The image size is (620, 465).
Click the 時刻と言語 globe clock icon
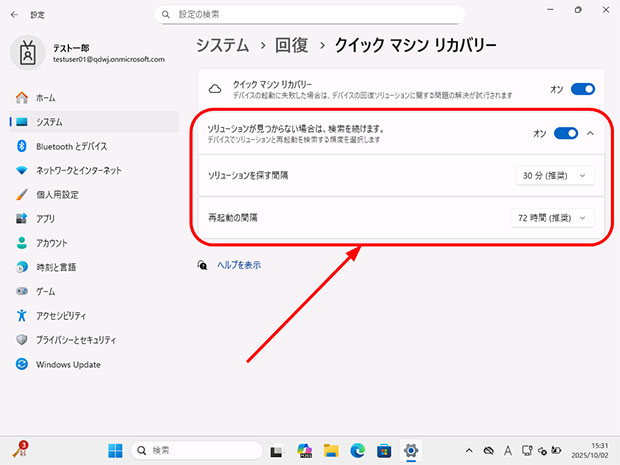click(x=22, y=267)
